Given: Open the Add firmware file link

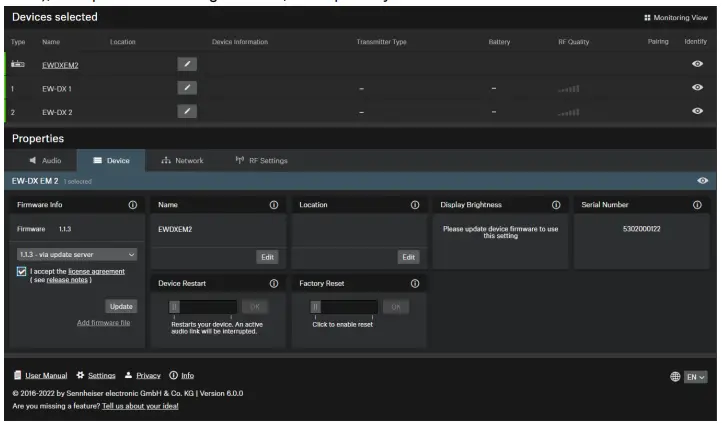Looking at the screenshot, I should [x=106, y=322].
